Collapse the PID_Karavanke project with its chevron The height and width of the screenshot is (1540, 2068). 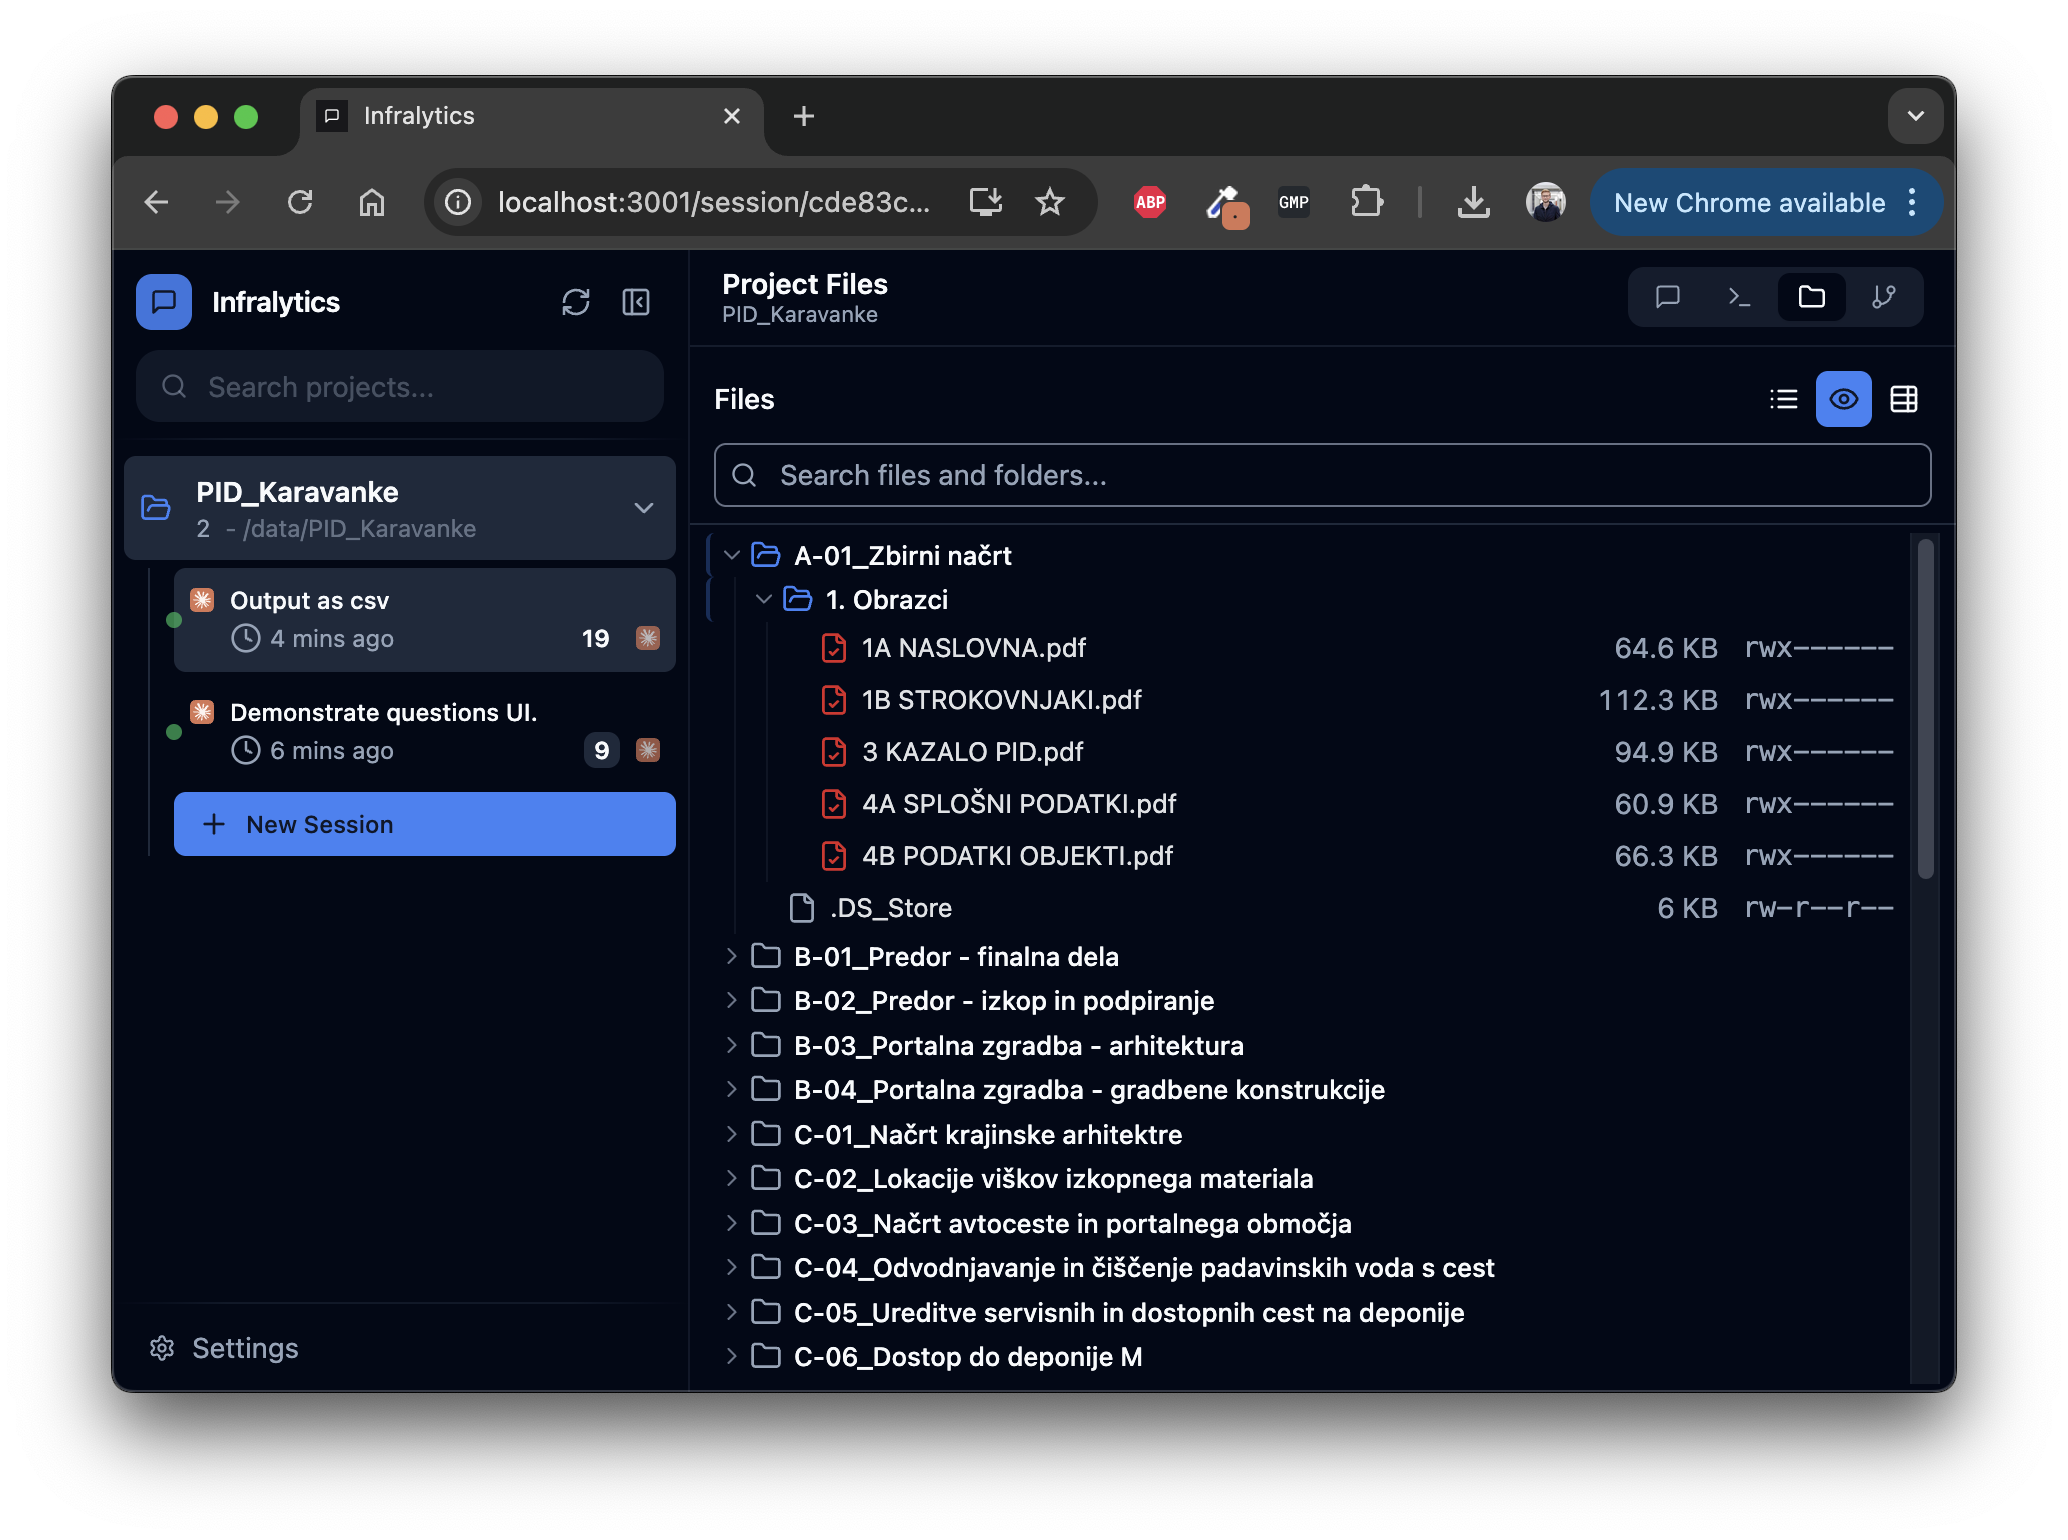643,508
